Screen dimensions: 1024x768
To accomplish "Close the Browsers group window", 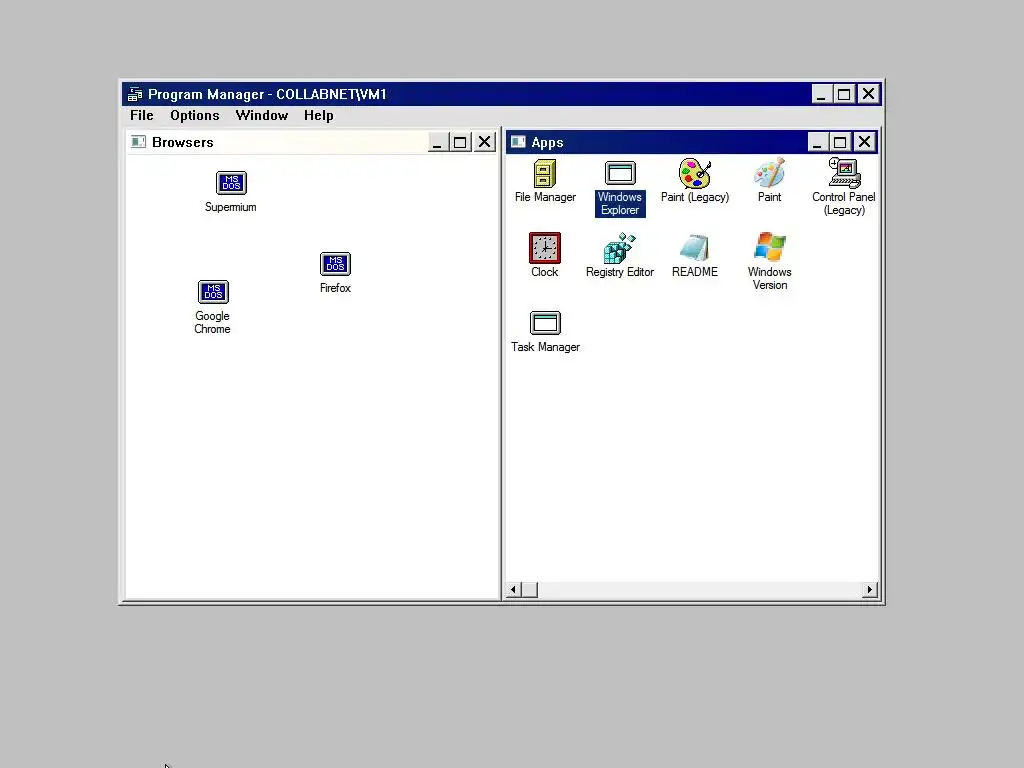I will [485, 142].
